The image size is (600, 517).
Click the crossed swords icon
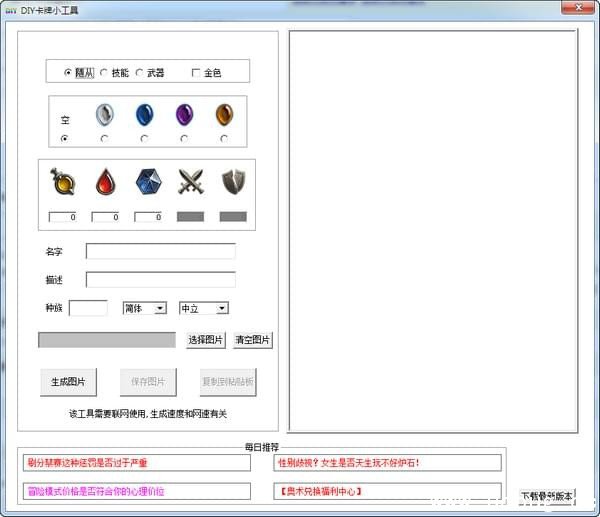(x=190, y=182)
